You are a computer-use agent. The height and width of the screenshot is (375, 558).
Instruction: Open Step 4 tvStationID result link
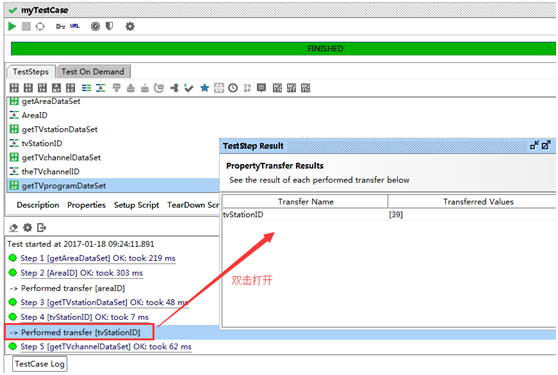coord(84,317)
